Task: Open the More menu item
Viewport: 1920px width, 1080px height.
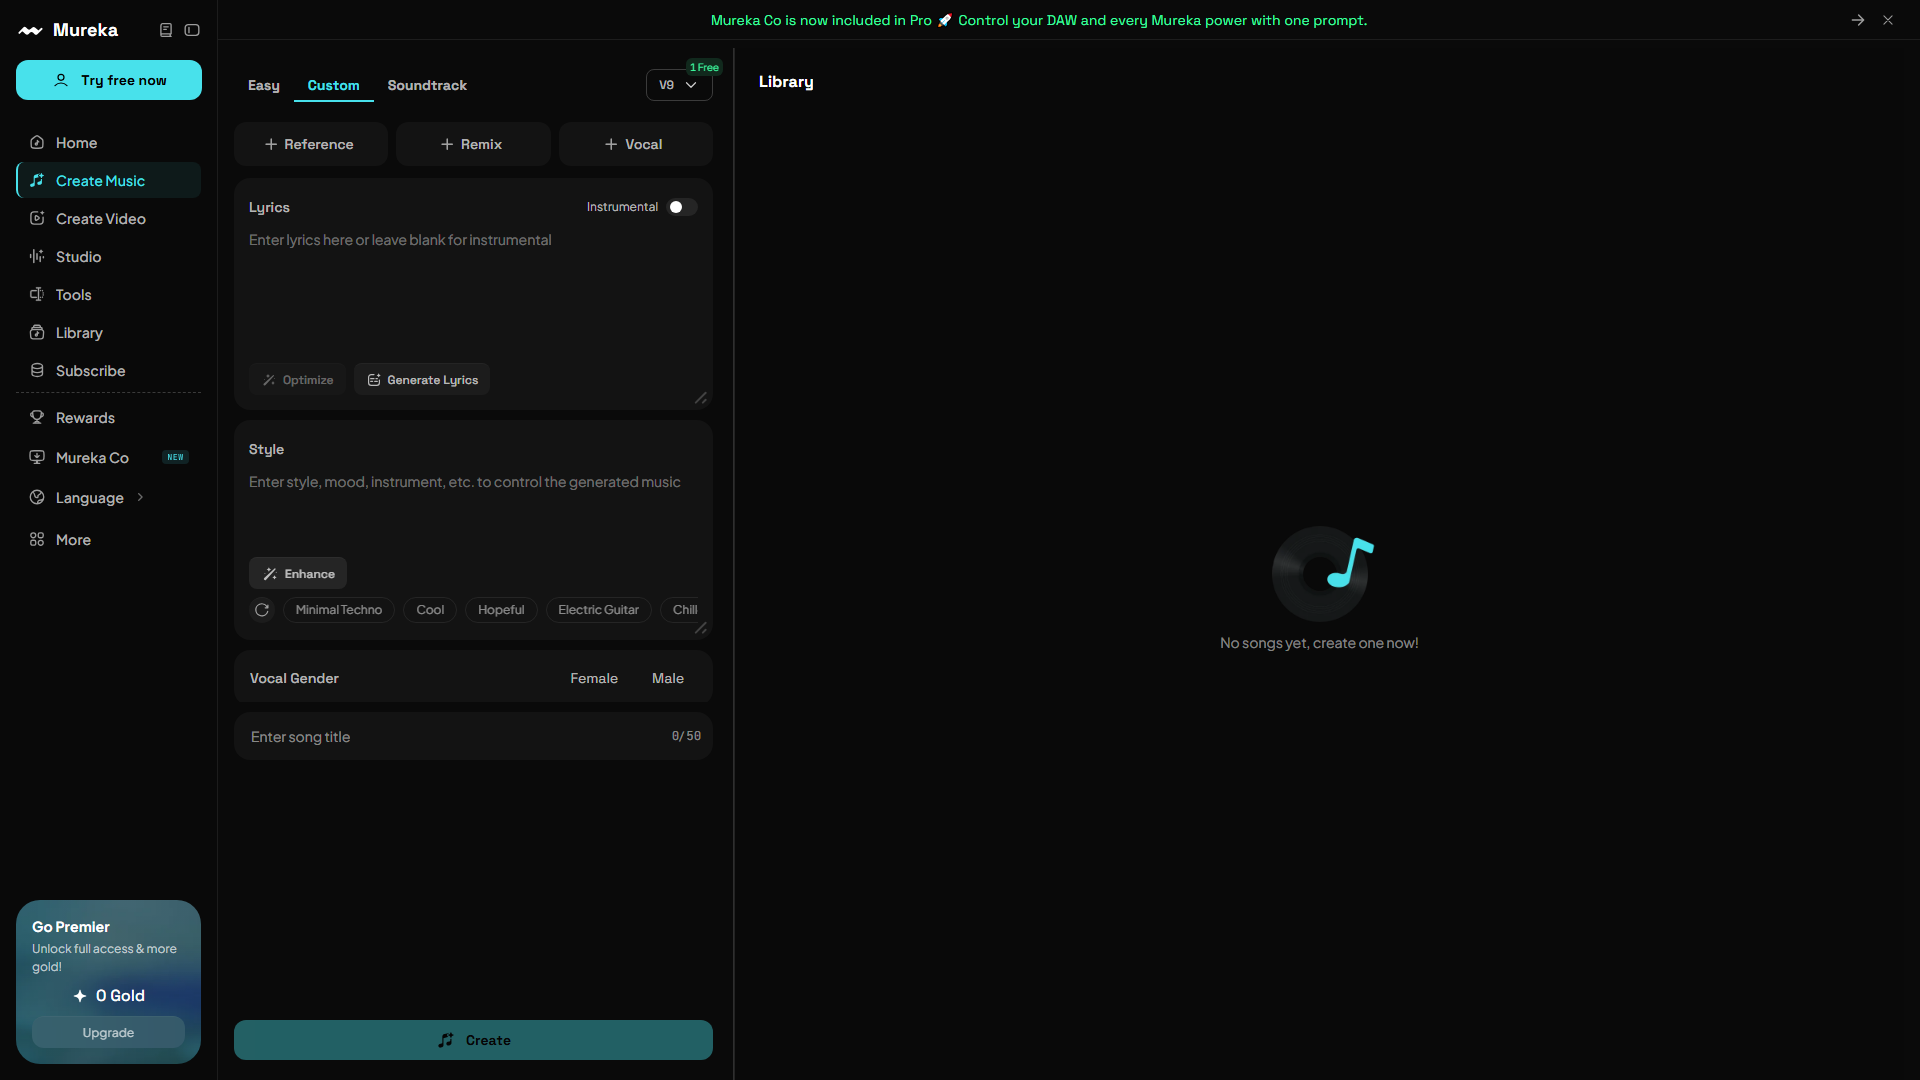Action: 109,540
